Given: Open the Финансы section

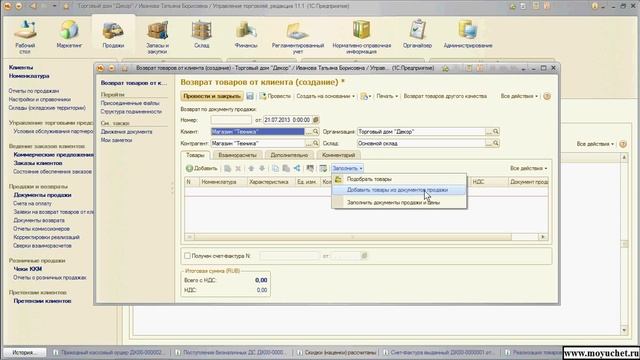Looking at the screenshot, I should coord(246,35).
